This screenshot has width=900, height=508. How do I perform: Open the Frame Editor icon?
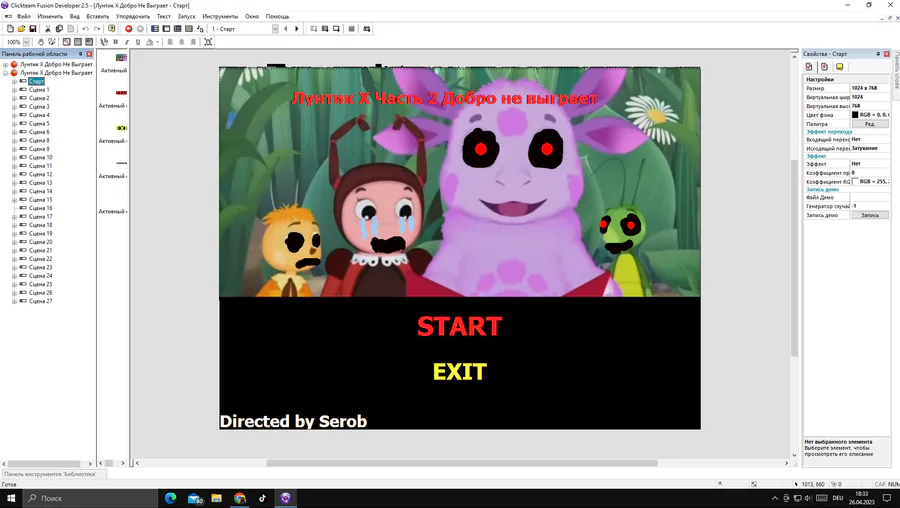(x=166, y=29)
